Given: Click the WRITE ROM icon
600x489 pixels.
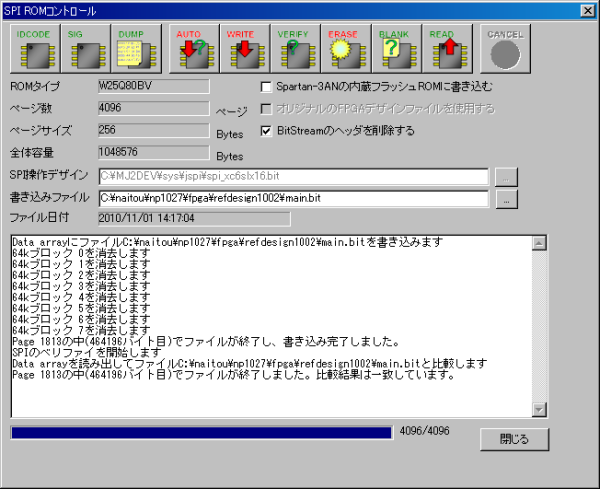Looking at the screenshot, I should [242, 50].
